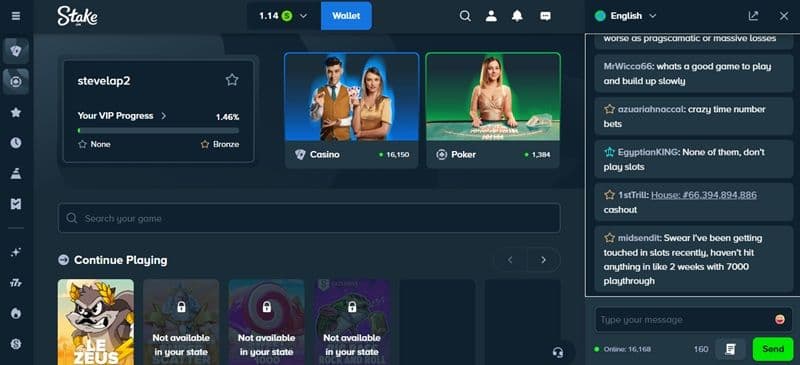
Task: Click the stevelap2 username
Action: (104, 81)
